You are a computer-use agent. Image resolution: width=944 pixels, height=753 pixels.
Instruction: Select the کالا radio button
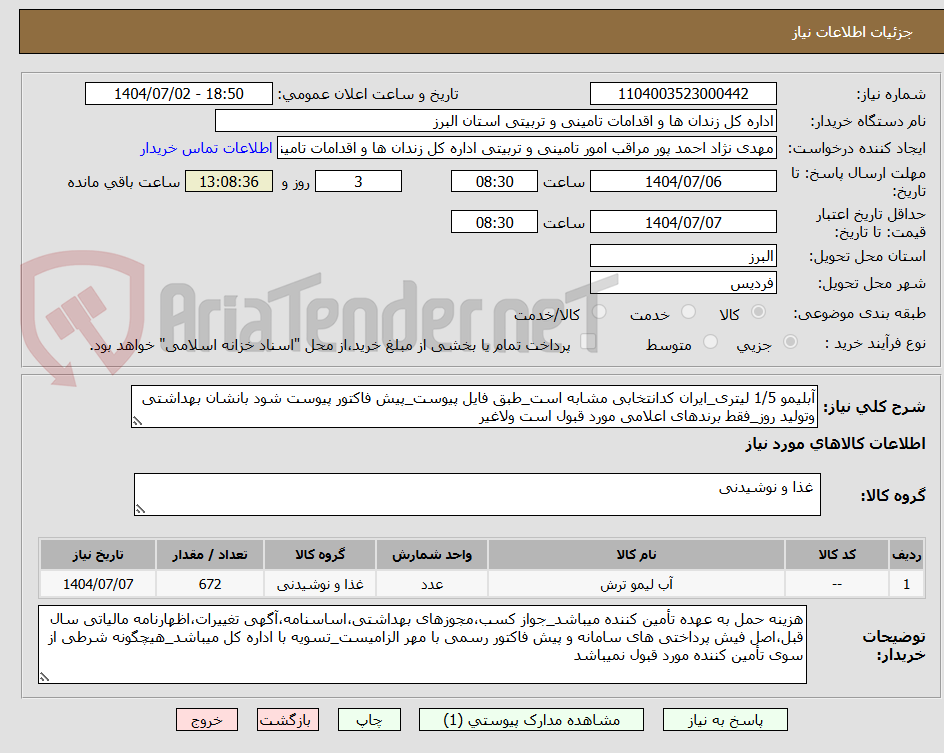click(x=759, y=311)
